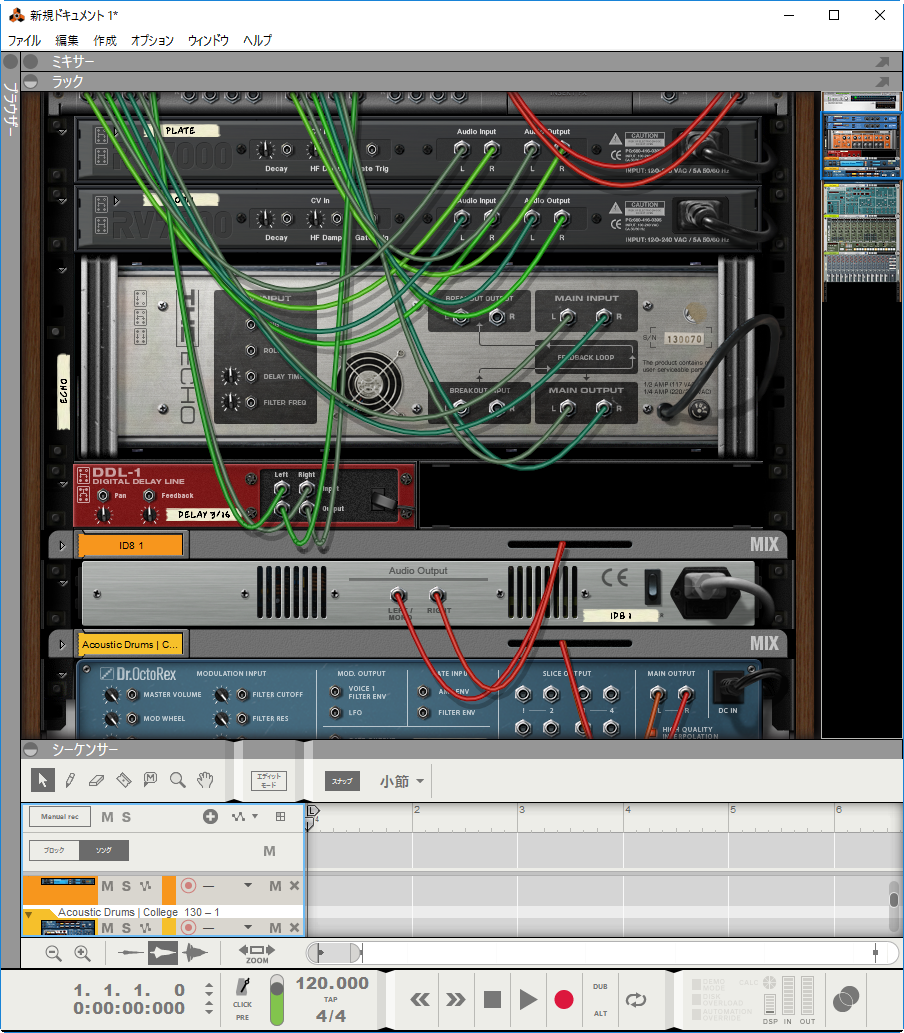Image resolution: width=904 pixels, height=1033 pixels.
Task: Open the オプション menu
Action: click(x=152, y=40)
